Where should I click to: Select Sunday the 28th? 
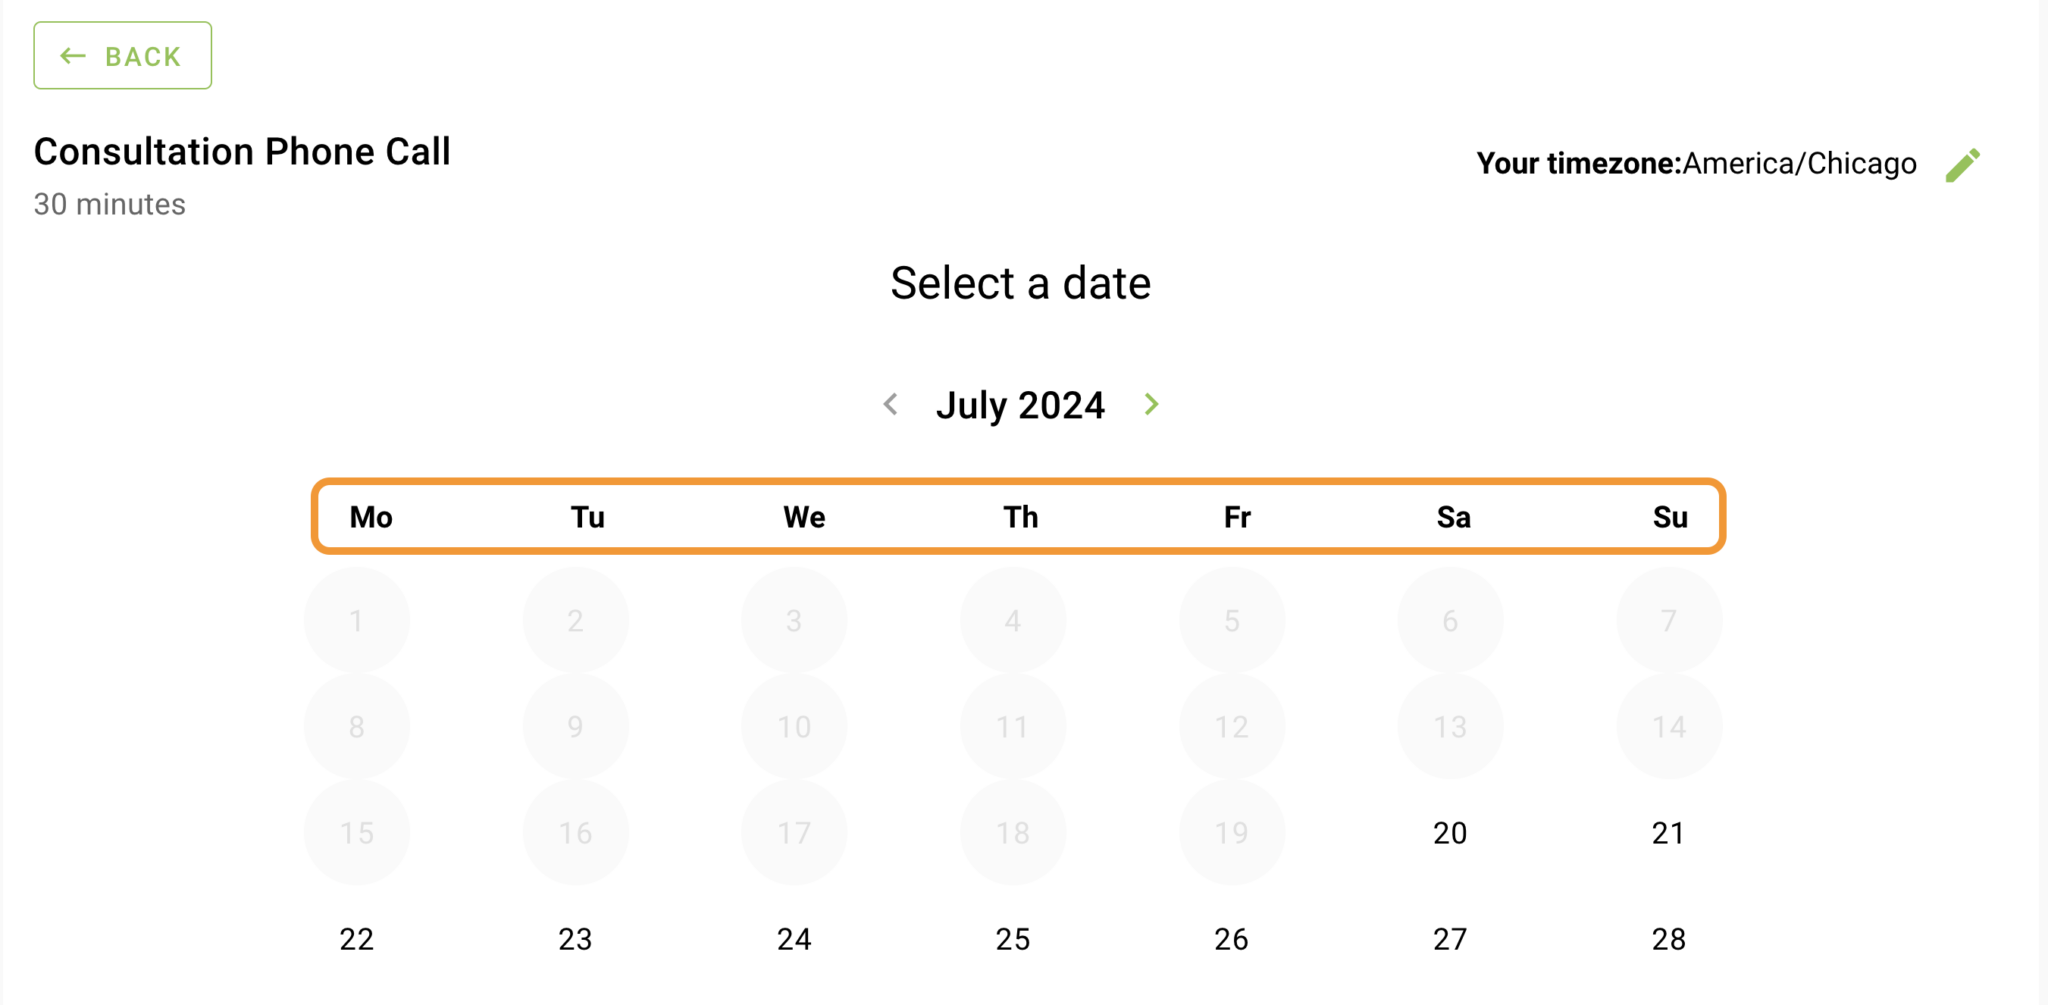click(x=1669, y=939)
